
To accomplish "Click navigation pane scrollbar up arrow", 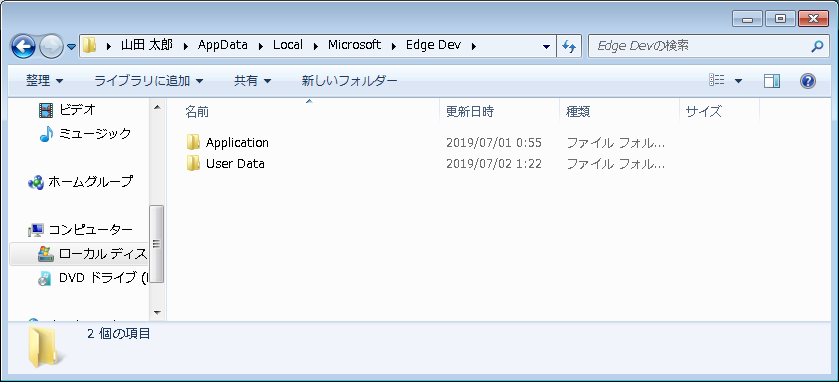I will [157, 108].
